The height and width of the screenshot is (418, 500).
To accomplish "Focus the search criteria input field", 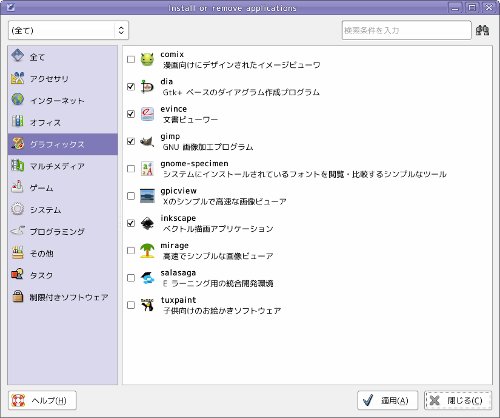I will coord(407,30).
